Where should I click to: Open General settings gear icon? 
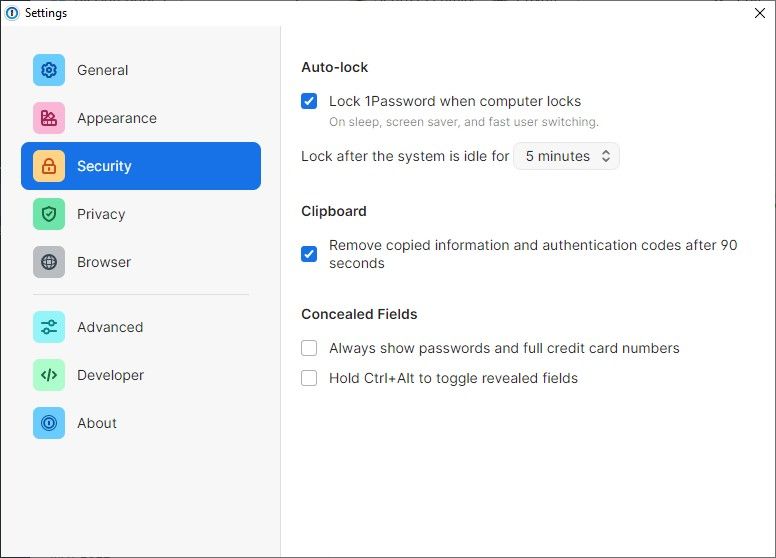[x=49, y=70]
